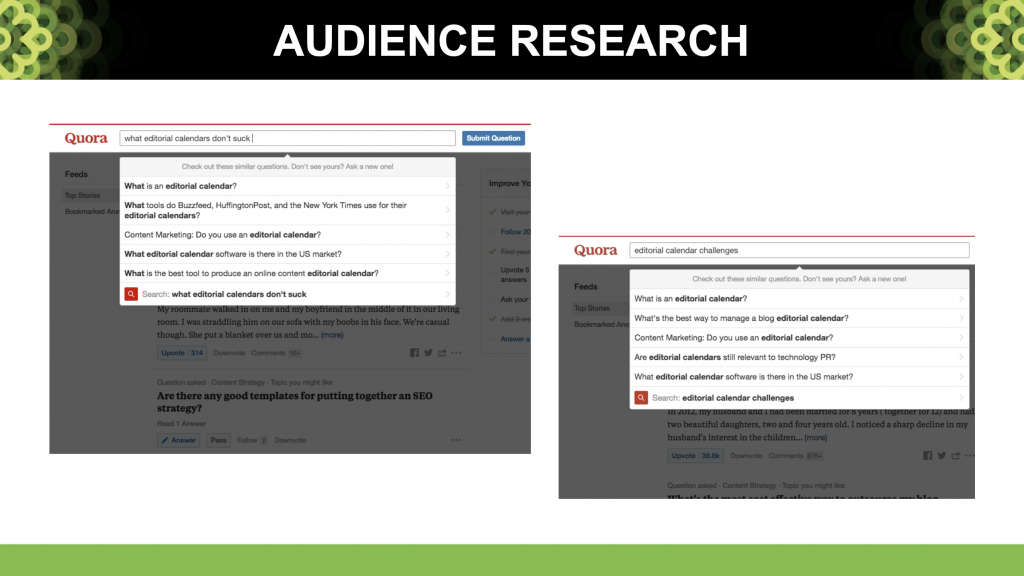Click the red search icon beside "editorial calendar challenges"
This screenshot has height=576, width=1024.
(641, 398)
